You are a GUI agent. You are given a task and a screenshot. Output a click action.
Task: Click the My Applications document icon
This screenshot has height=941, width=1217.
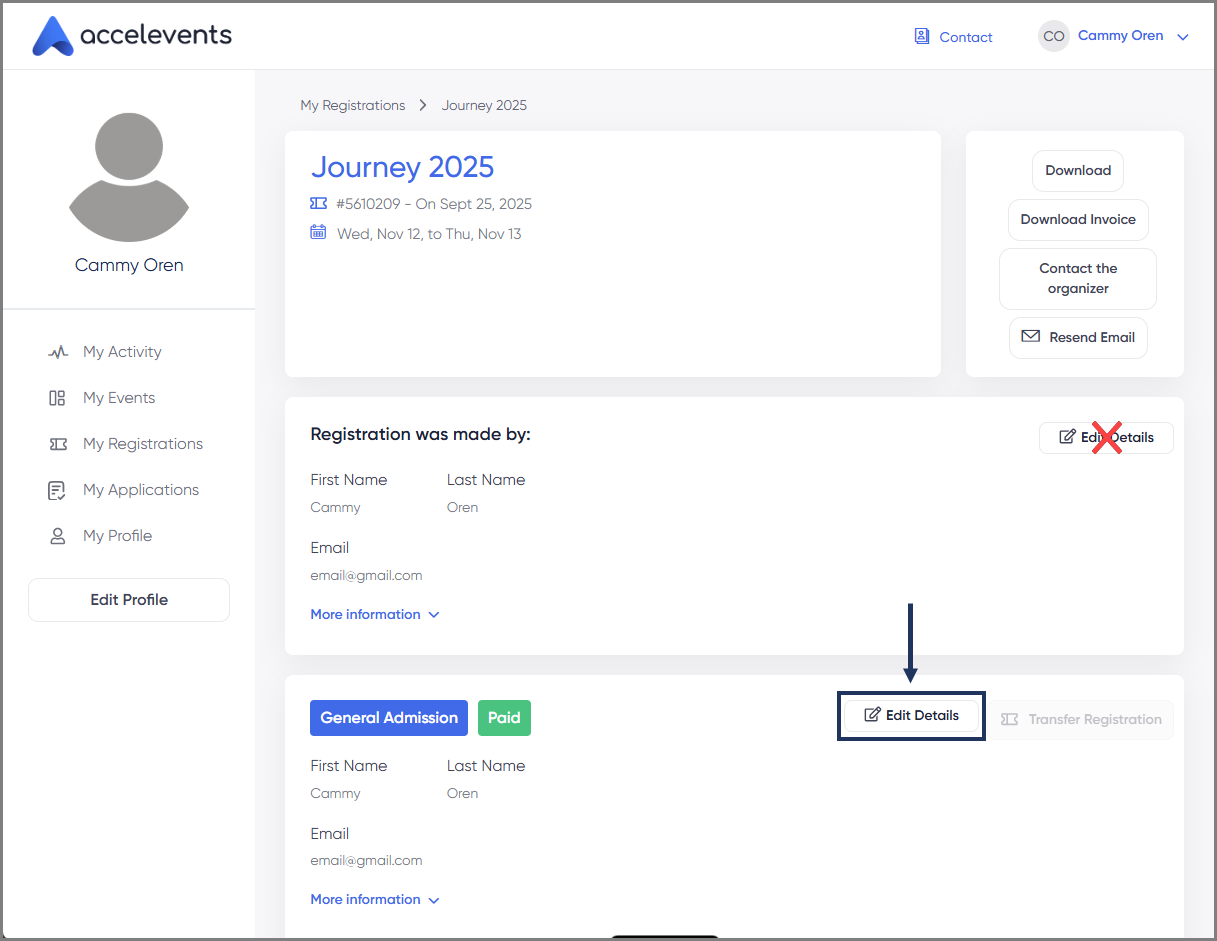[x=57, y=490]
